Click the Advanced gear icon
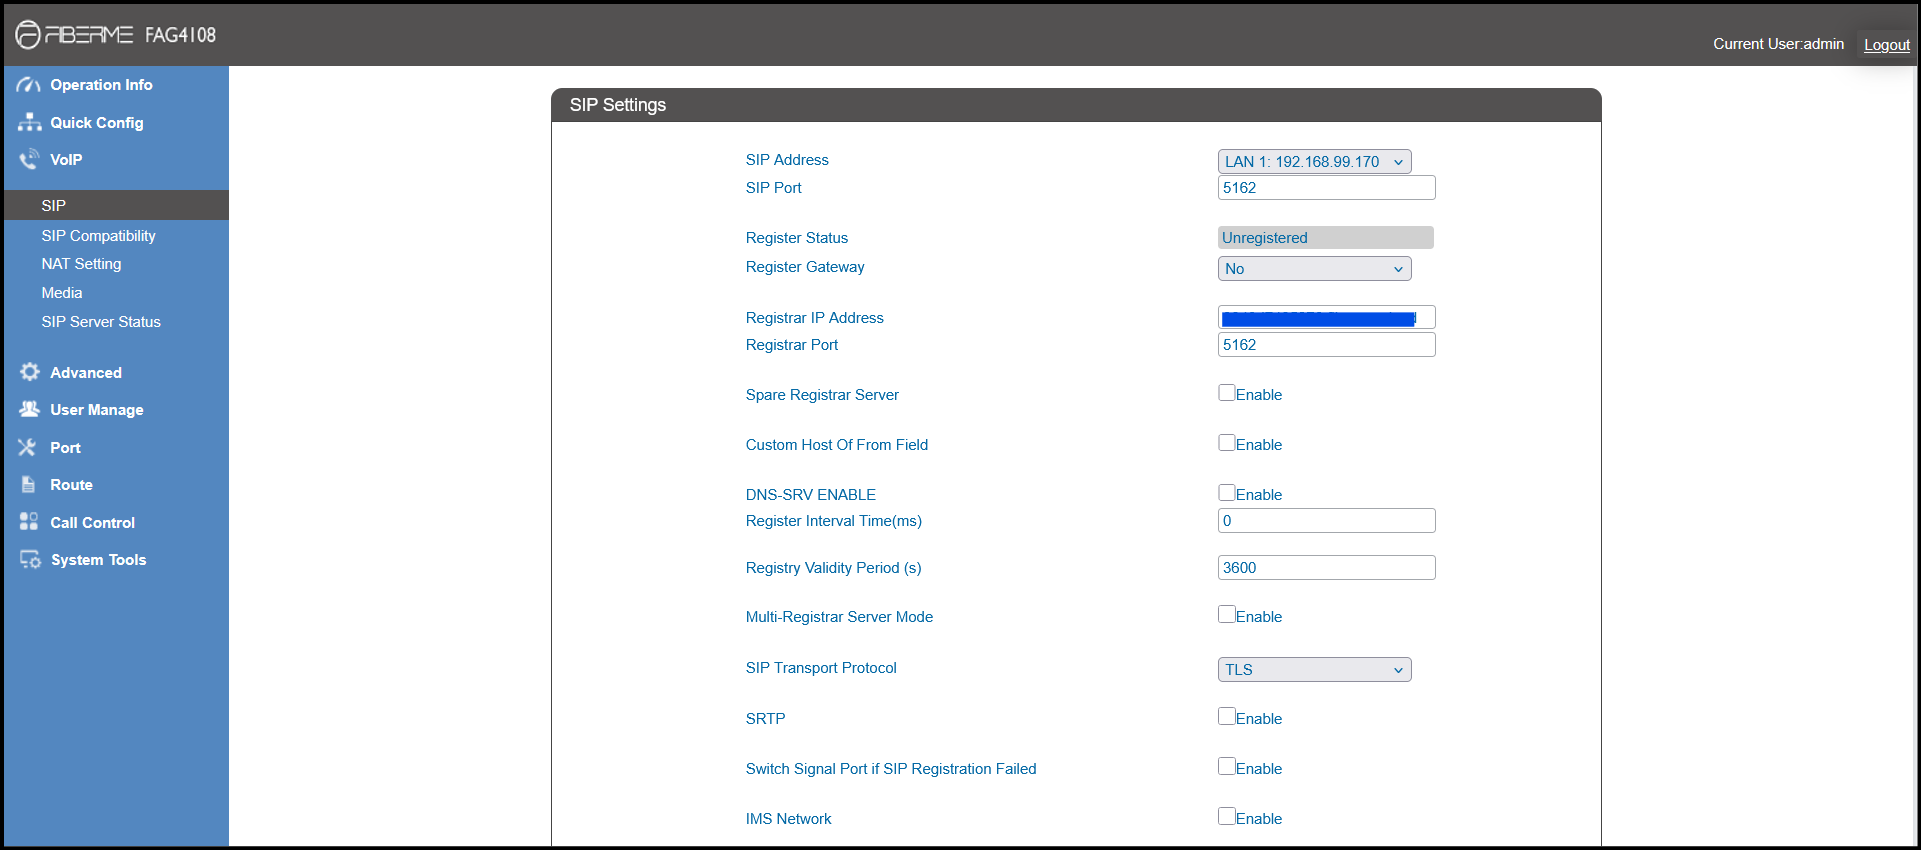This screenshot has height=850, width=1921. click(x=30, y=372)
